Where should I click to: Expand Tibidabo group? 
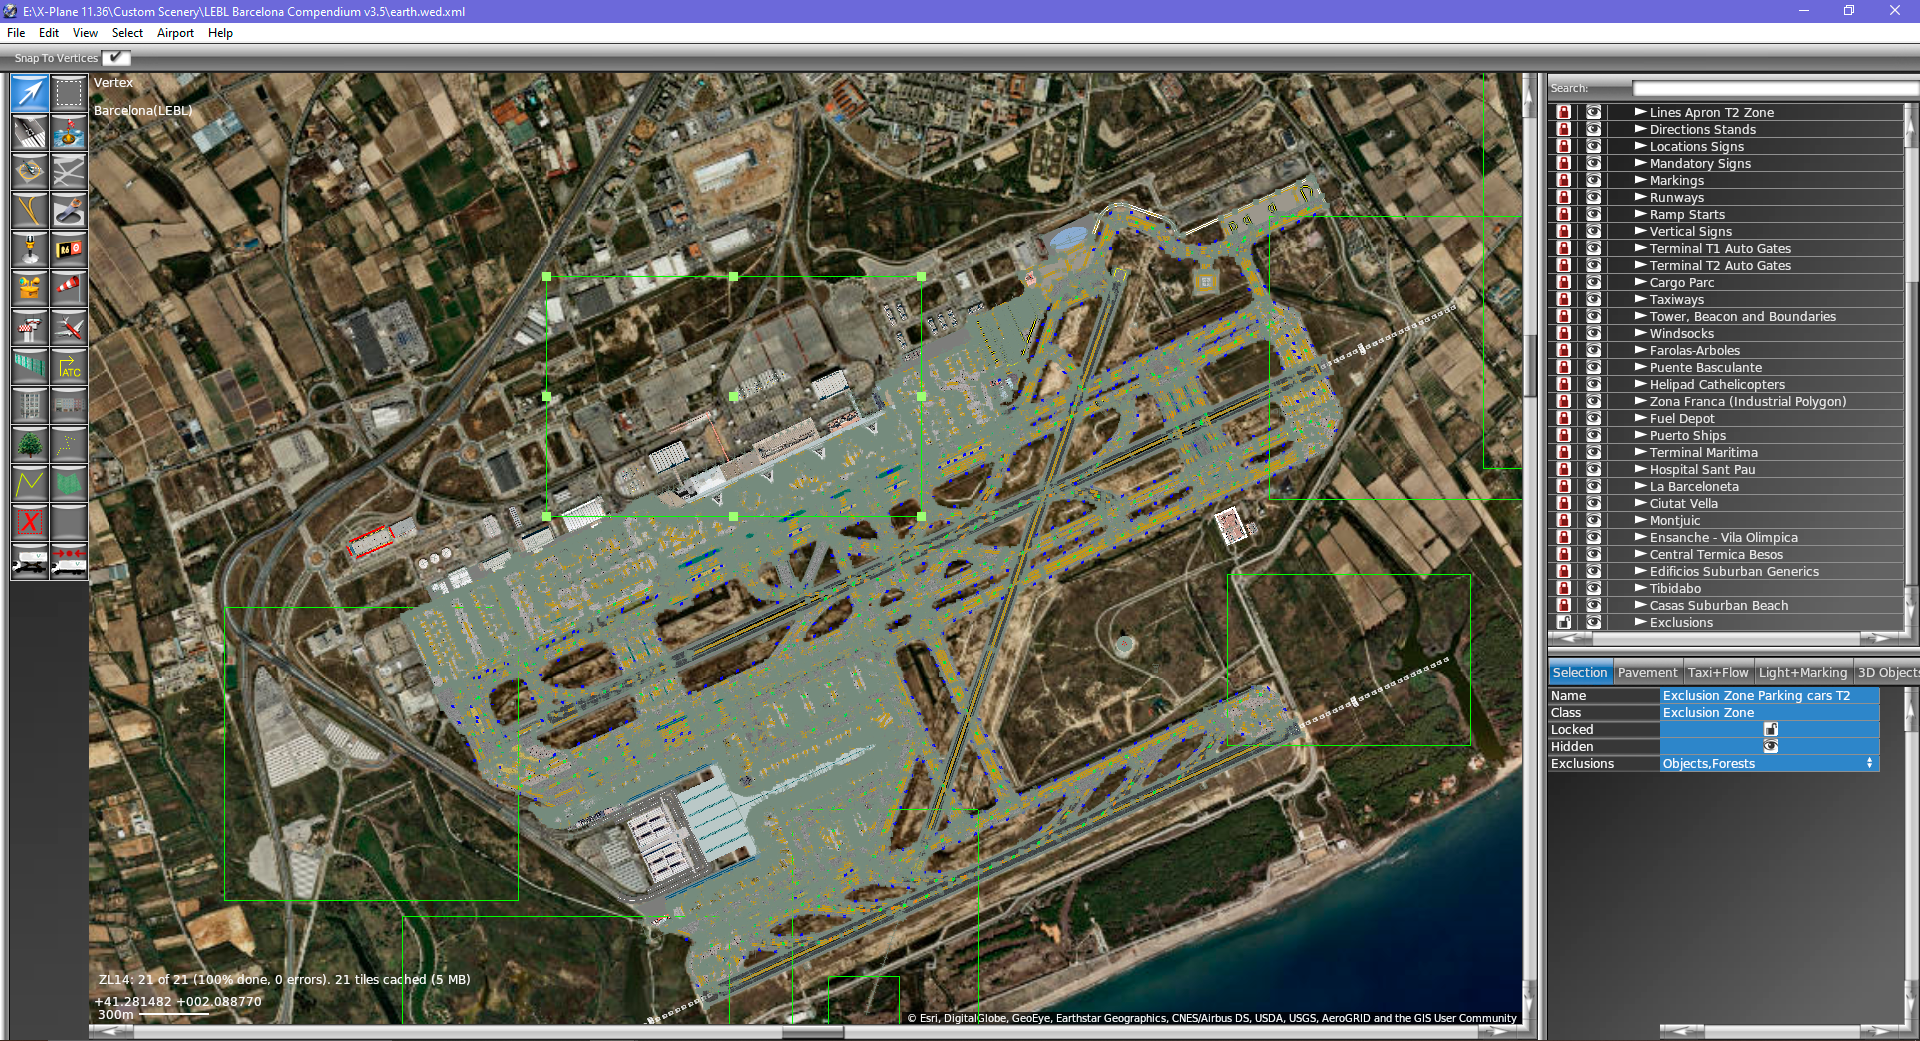tap(1640, 588)
